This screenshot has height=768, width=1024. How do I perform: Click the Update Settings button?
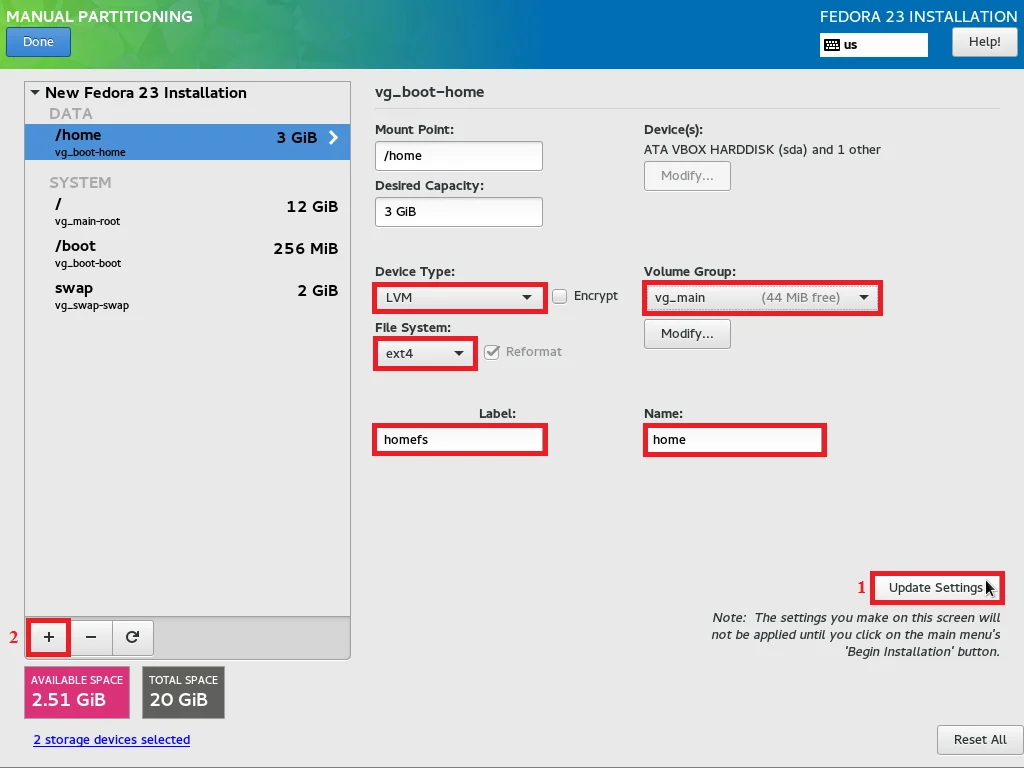click(x=936, y=588)
